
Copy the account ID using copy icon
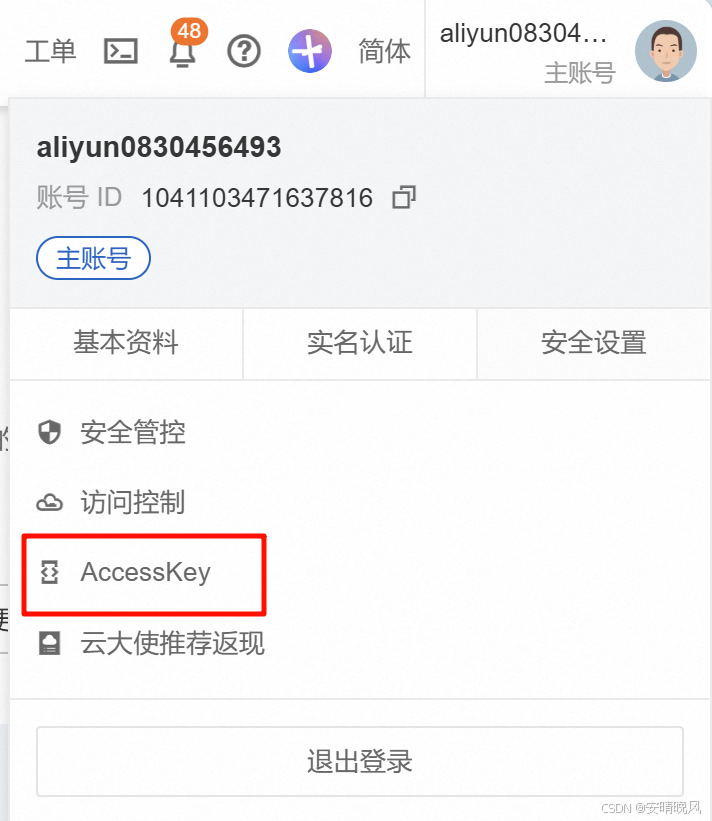tap(404, 197)
